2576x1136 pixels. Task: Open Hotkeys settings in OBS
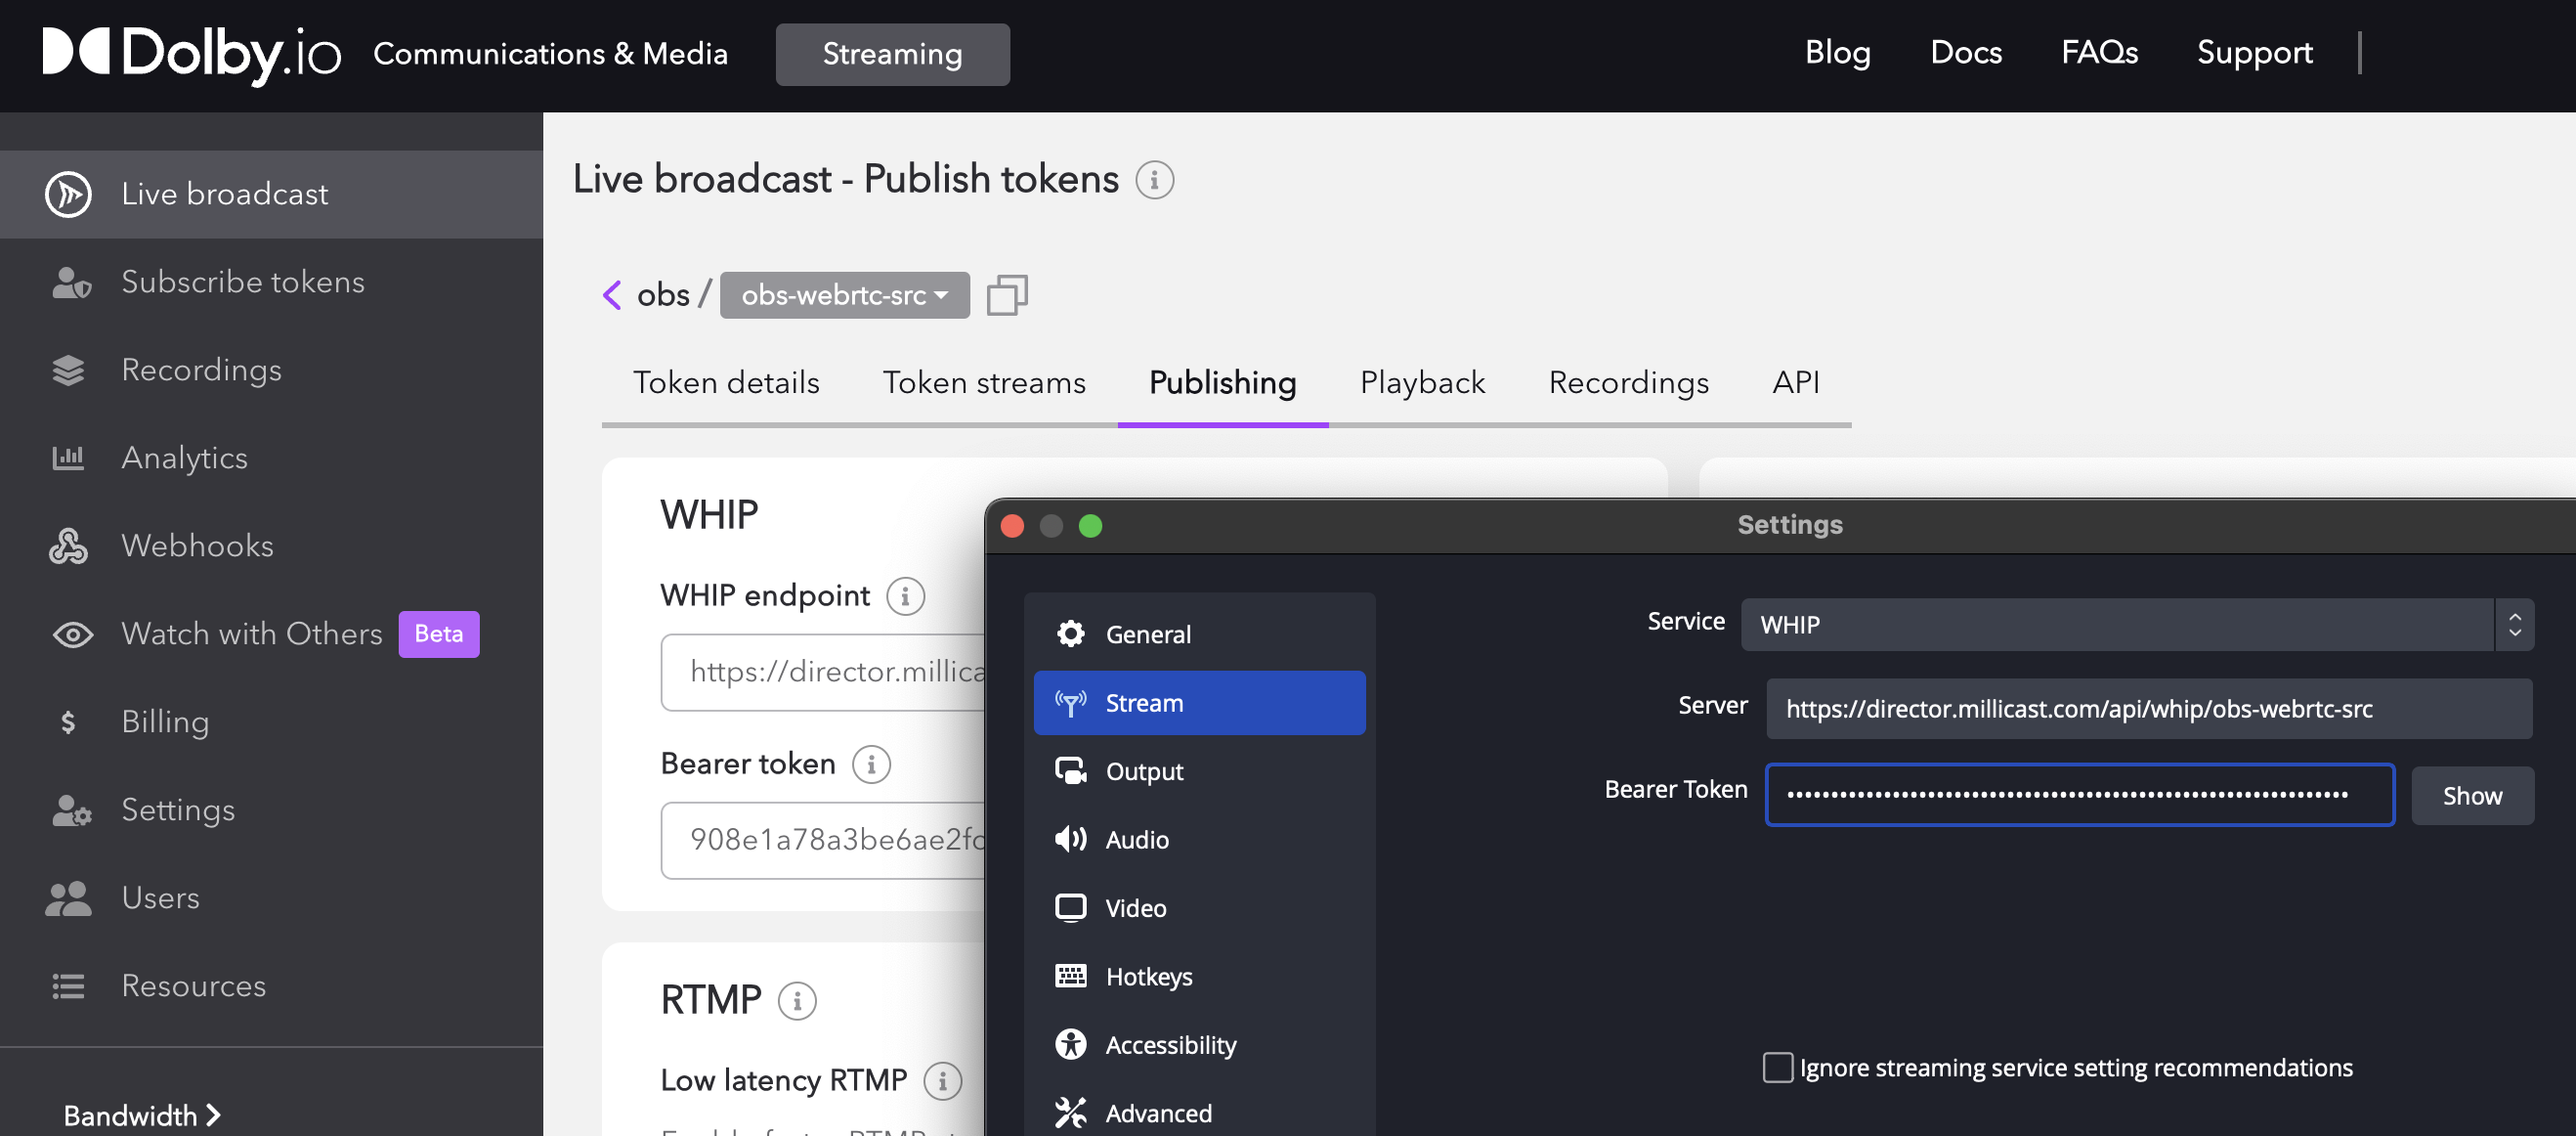1148,976
